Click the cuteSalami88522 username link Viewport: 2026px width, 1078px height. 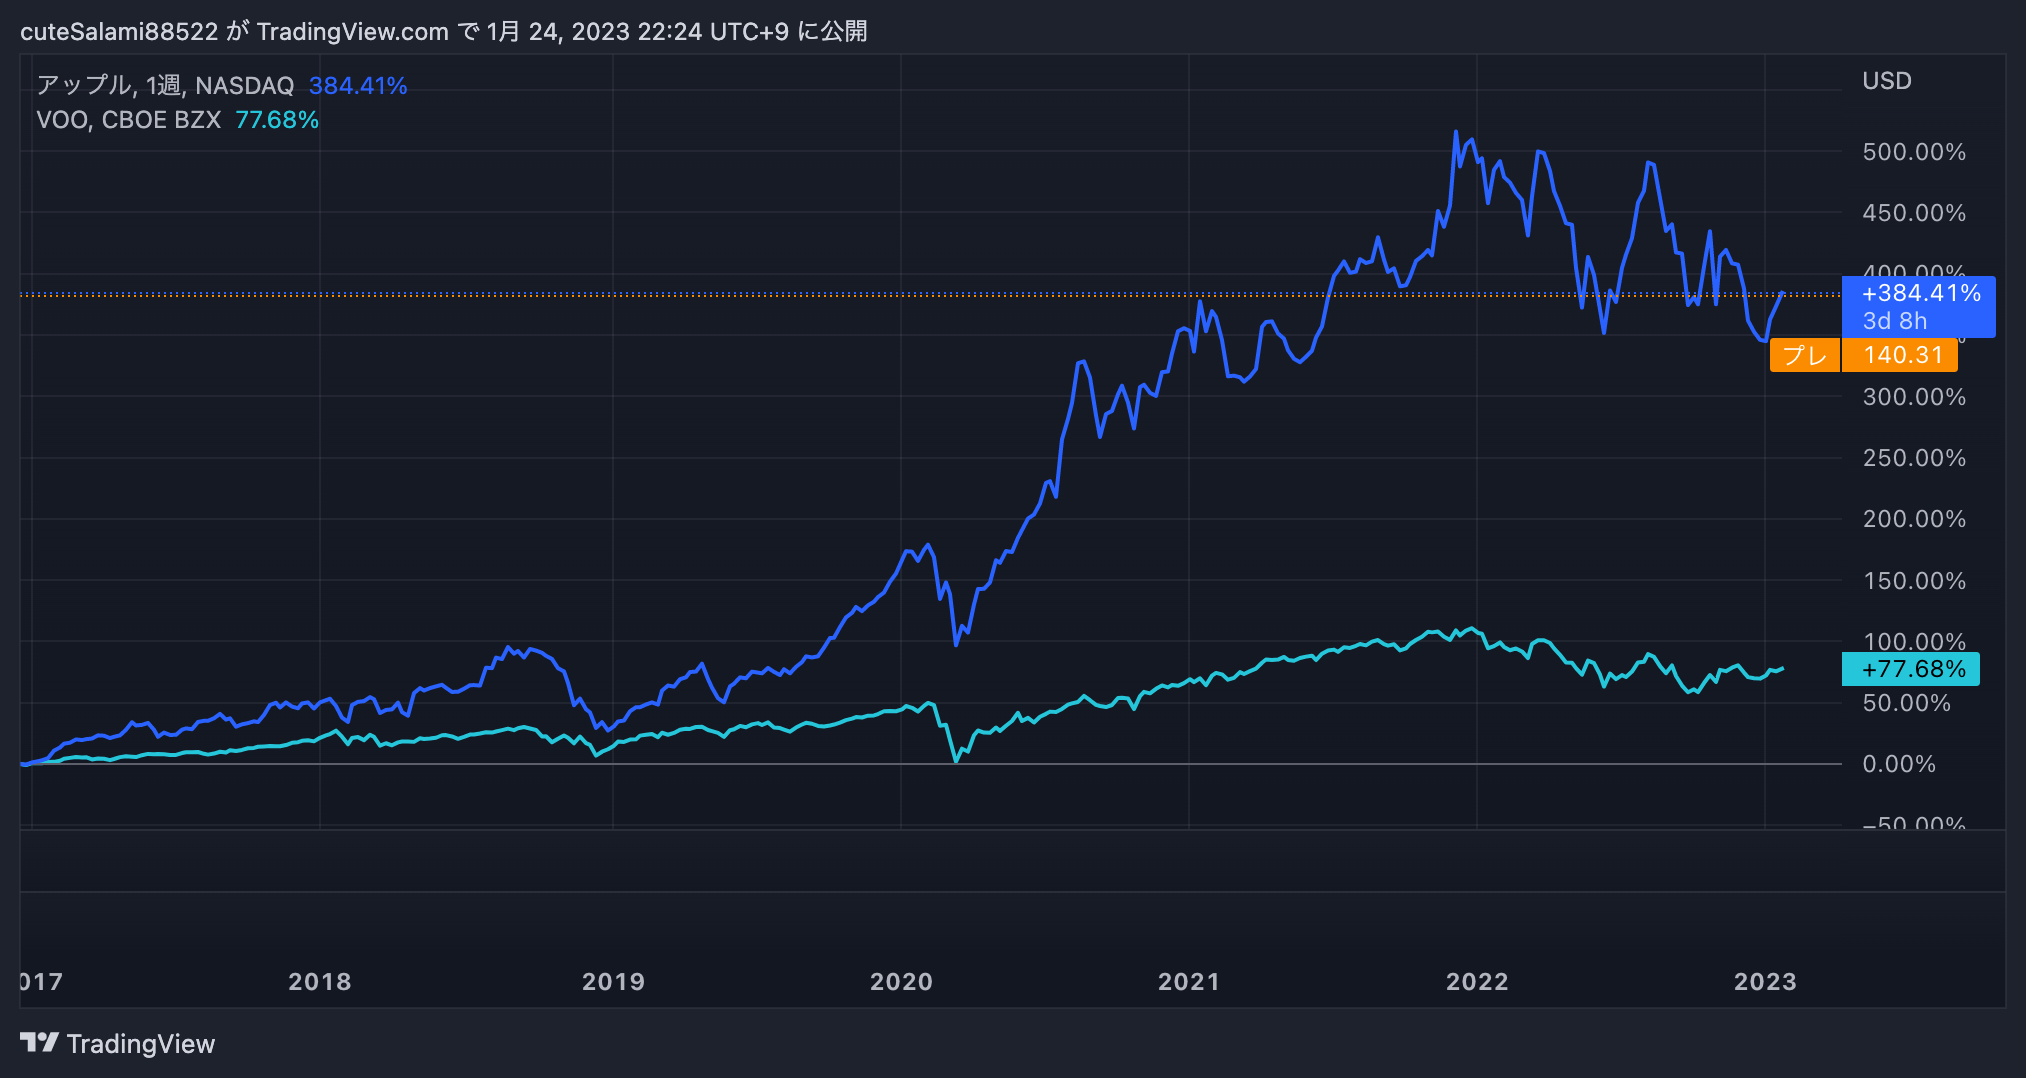(x=119, y=31)
